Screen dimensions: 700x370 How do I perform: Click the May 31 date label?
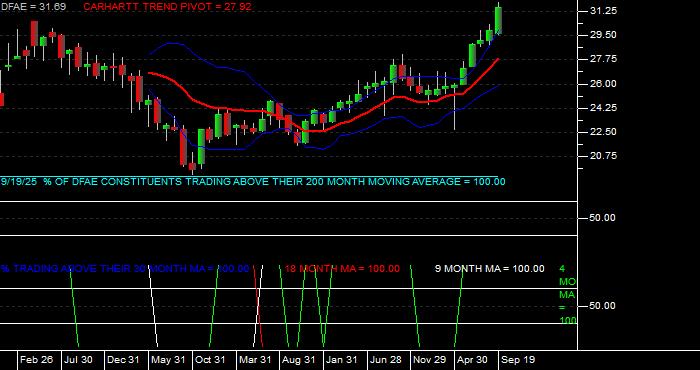pyautogui.click(x=167, y=360)
